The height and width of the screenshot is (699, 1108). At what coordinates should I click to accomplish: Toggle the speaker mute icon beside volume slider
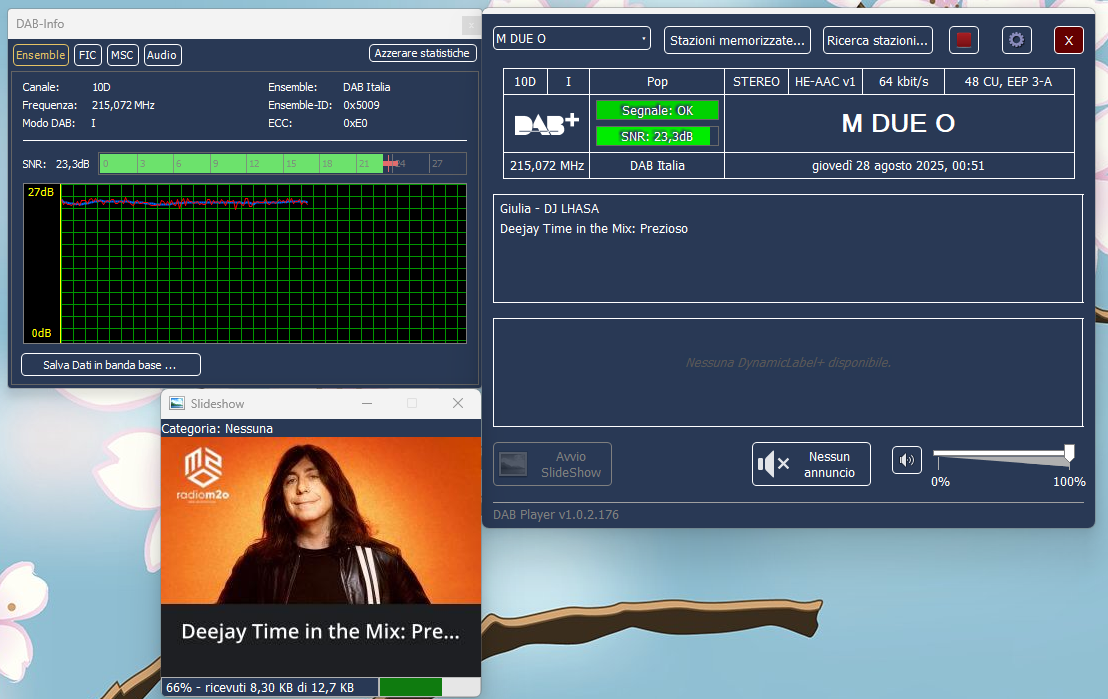907,460
